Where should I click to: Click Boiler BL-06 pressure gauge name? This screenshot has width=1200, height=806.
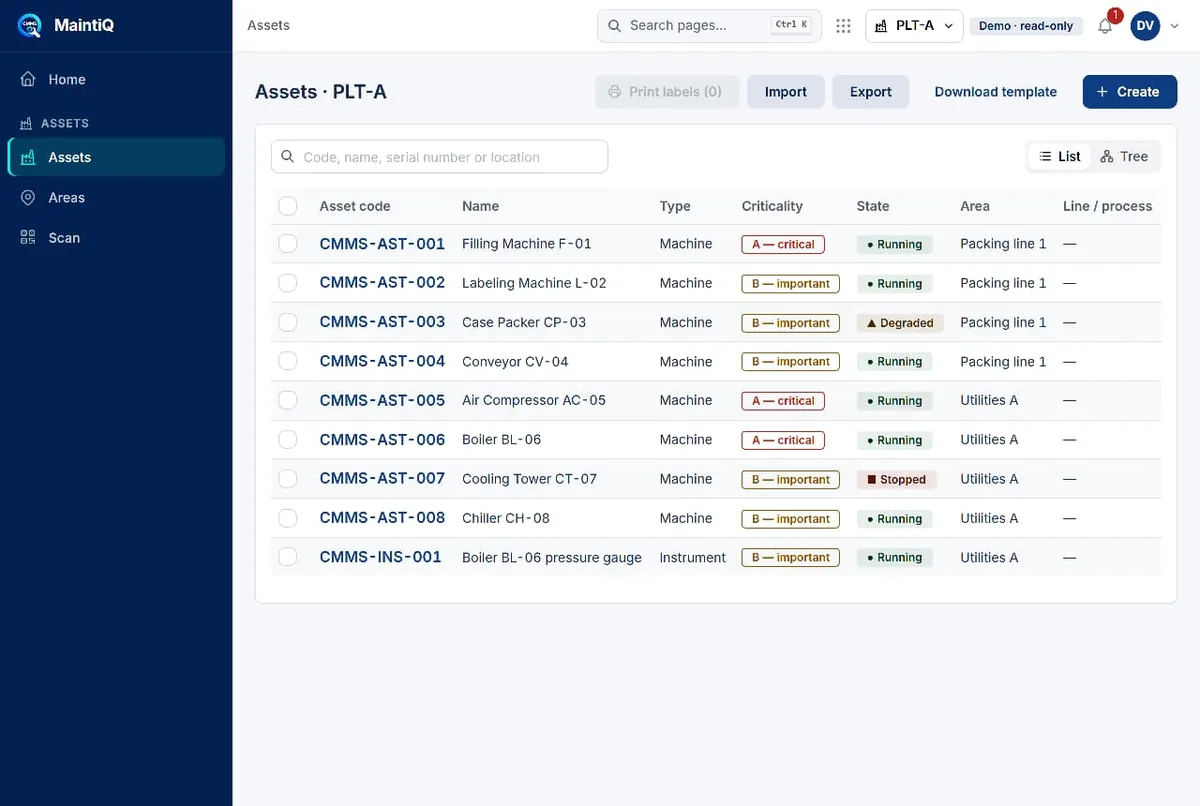click(x=552, y=557)
